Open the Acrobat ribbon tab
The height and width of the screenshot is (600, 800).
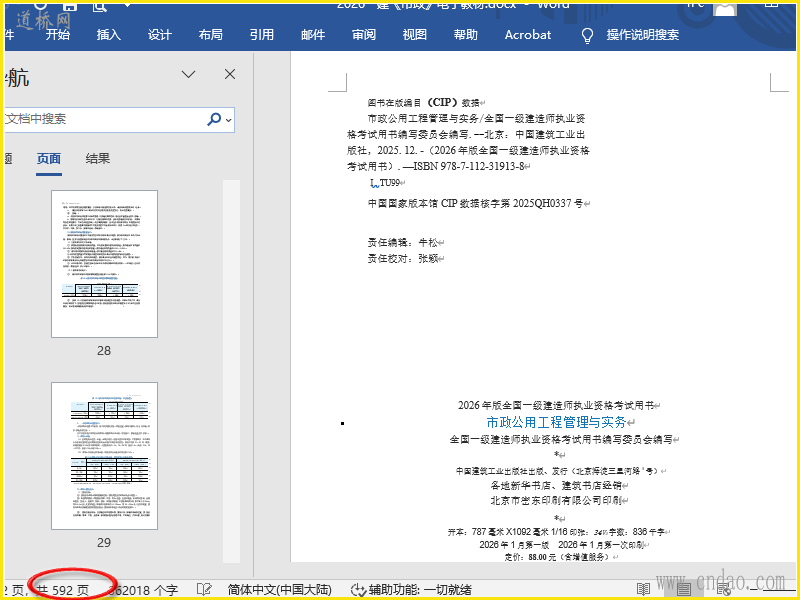(x=528, y=35)
